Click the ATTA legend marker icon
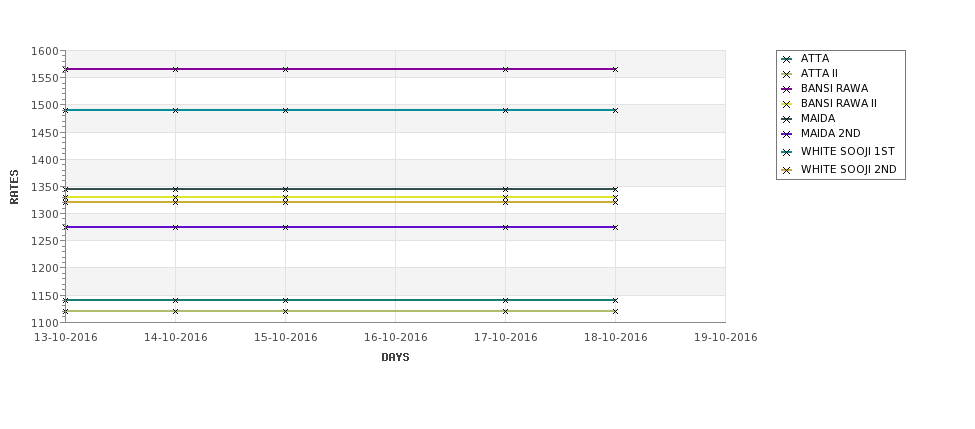 pyautogui.click(x=787, y=59)
